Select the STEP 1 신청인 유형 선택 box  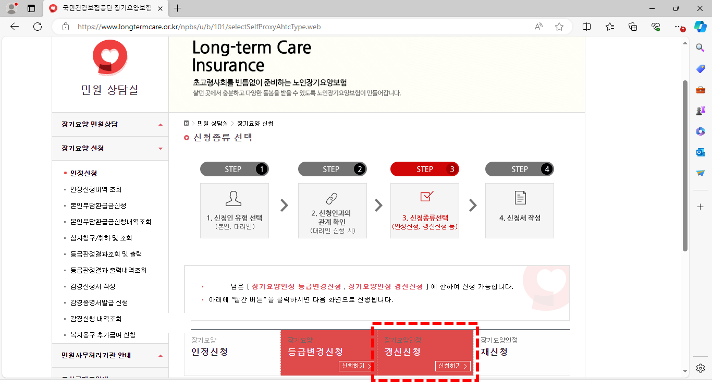[234, 211]
